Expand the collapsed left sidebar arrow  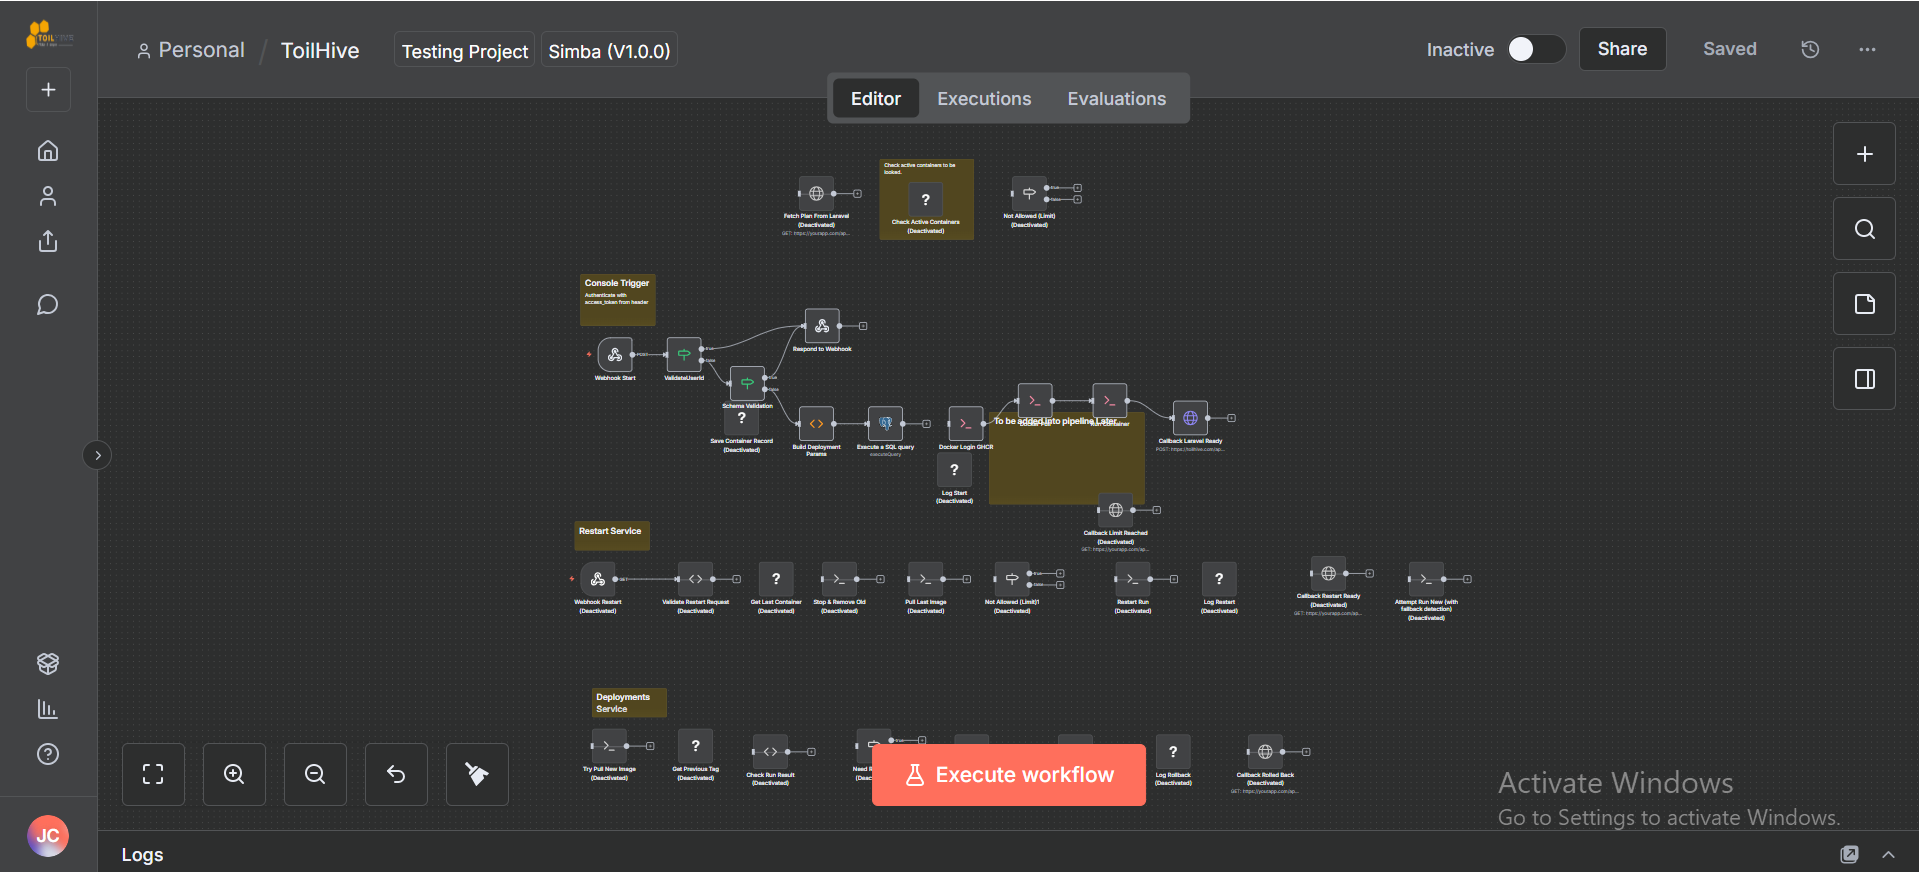(97, 455)
